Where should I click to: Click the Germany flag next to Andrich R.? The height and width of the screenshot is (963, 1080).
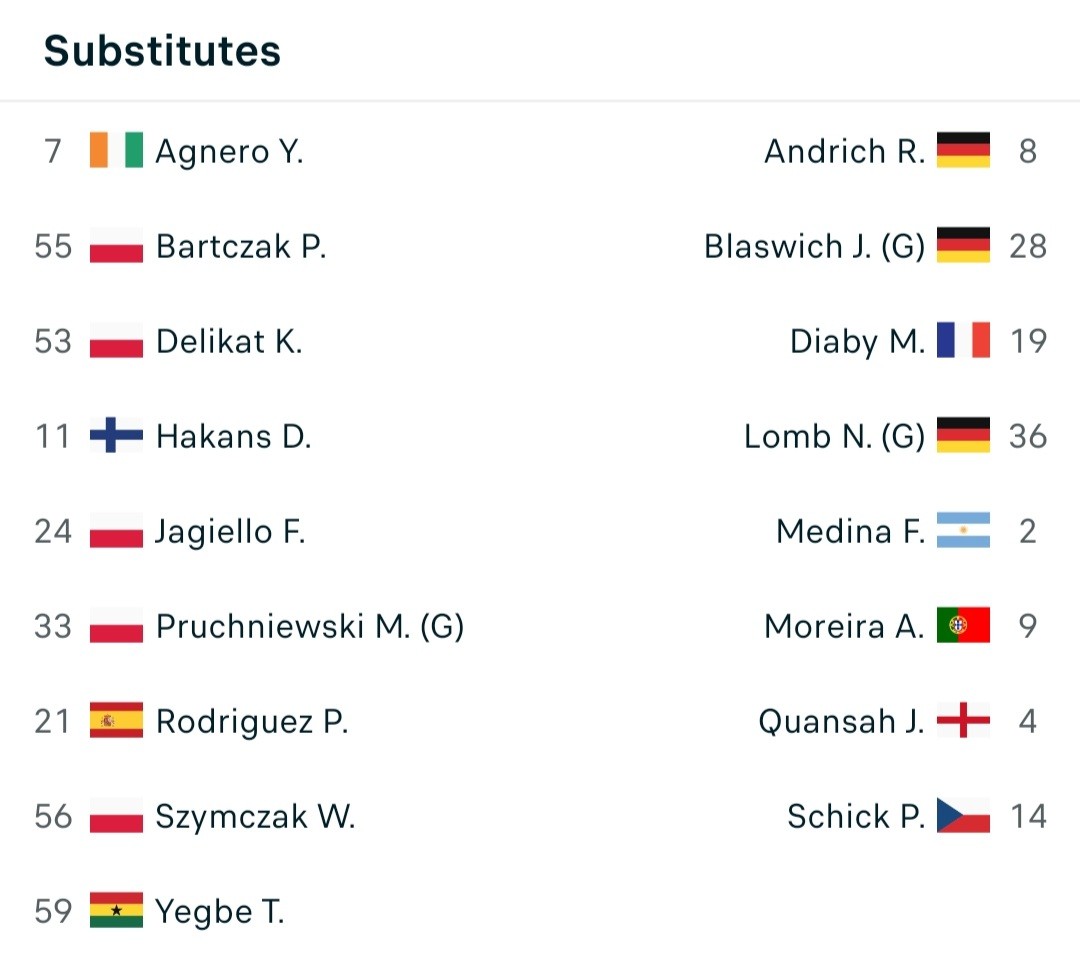pos(964,150)
